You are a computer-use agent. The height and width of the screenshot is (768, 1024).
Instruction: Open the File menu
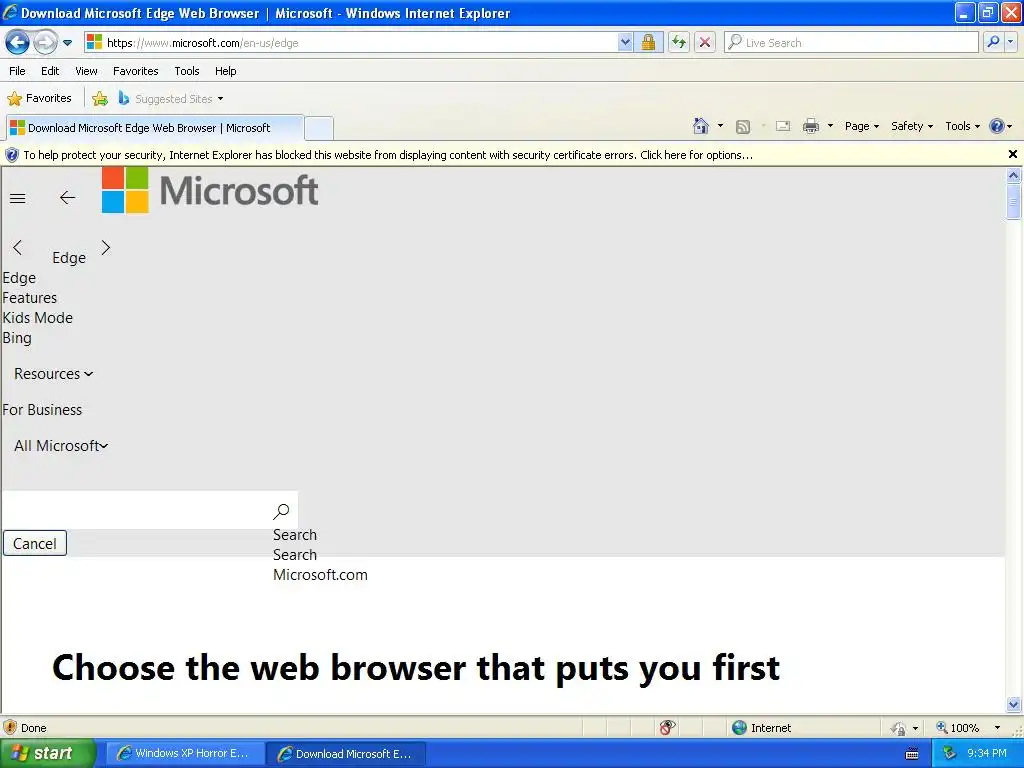(x=17, y=71)
